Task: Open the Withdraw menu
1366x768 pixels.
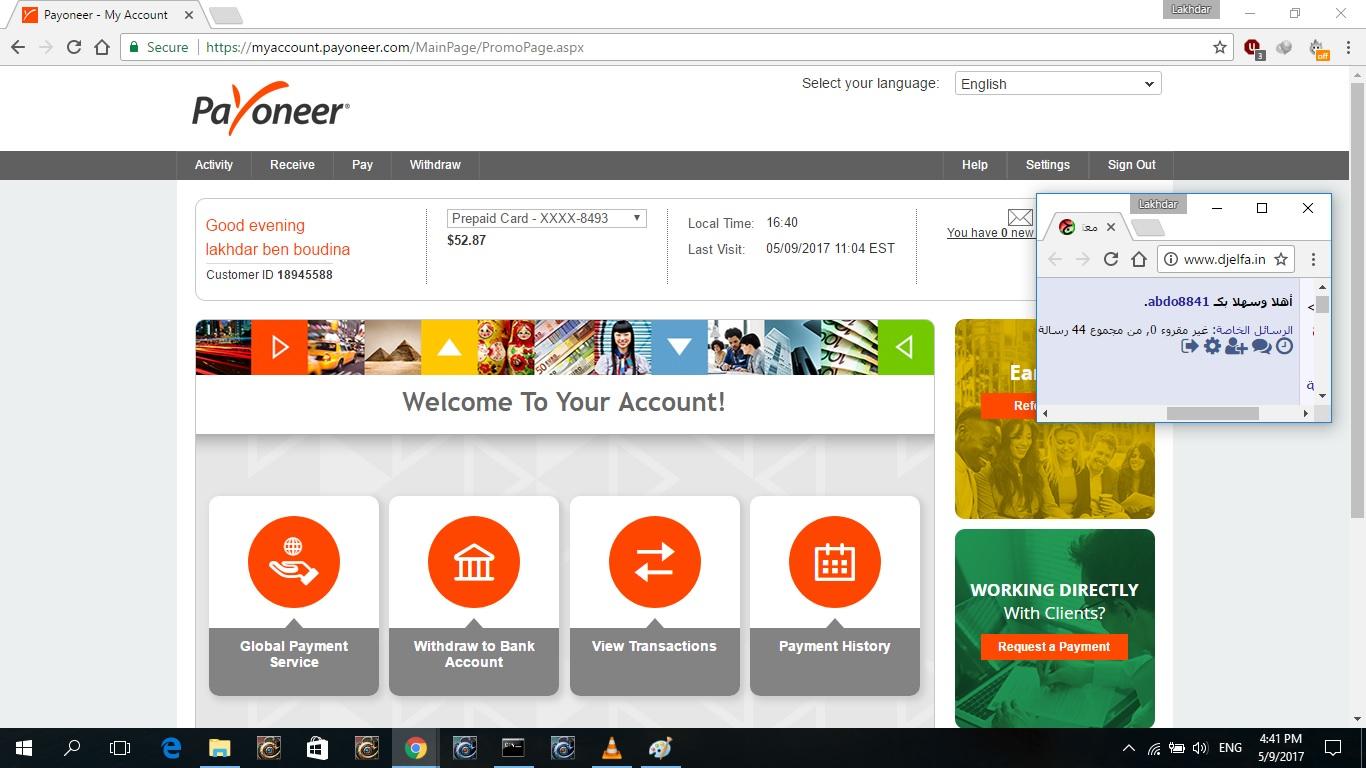Action: coord(435,165)
